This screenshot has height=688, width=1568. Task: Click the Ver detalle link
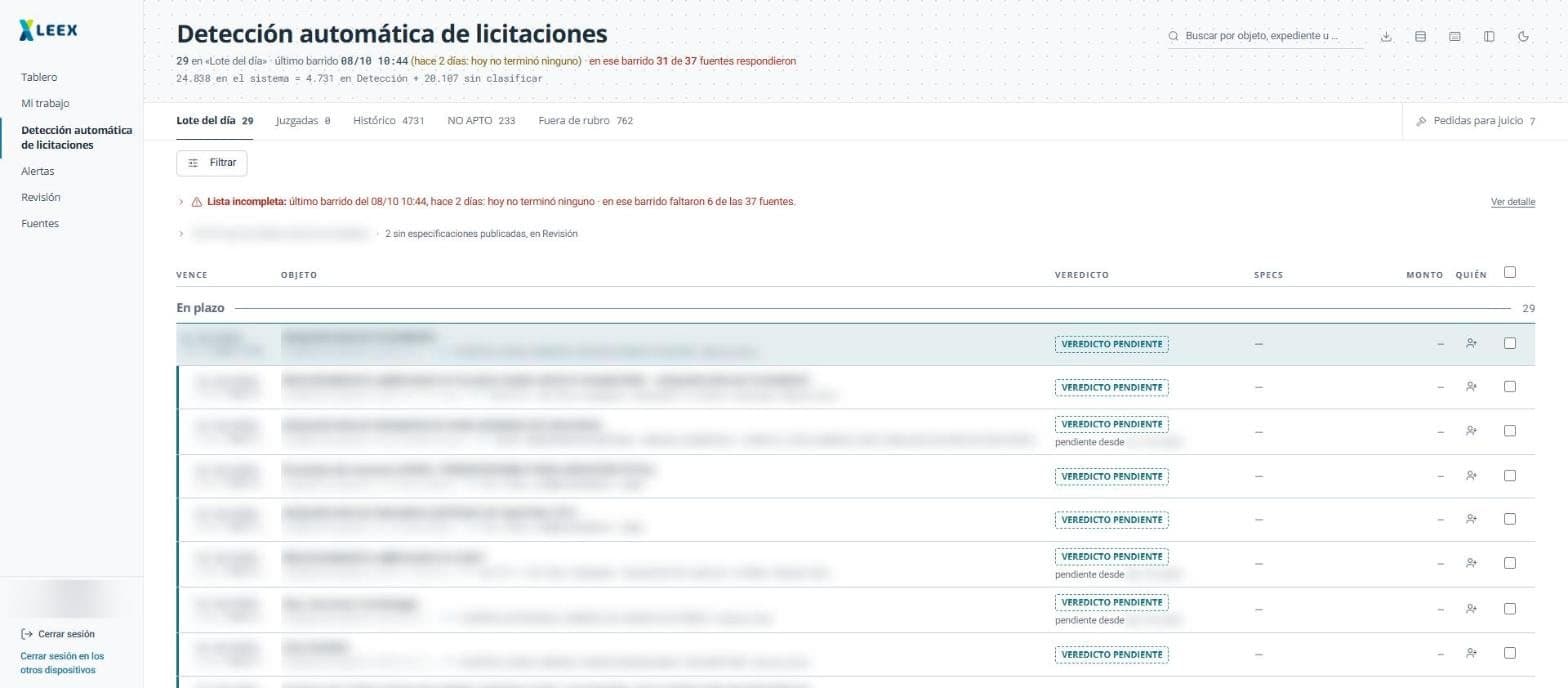1513,202
